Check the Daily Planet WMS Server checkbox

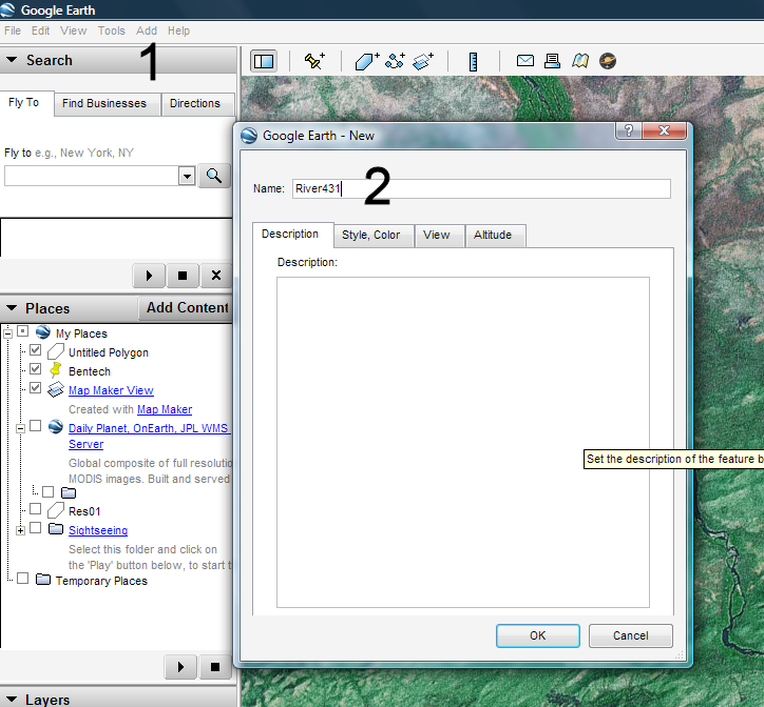[x=35, y=426]
